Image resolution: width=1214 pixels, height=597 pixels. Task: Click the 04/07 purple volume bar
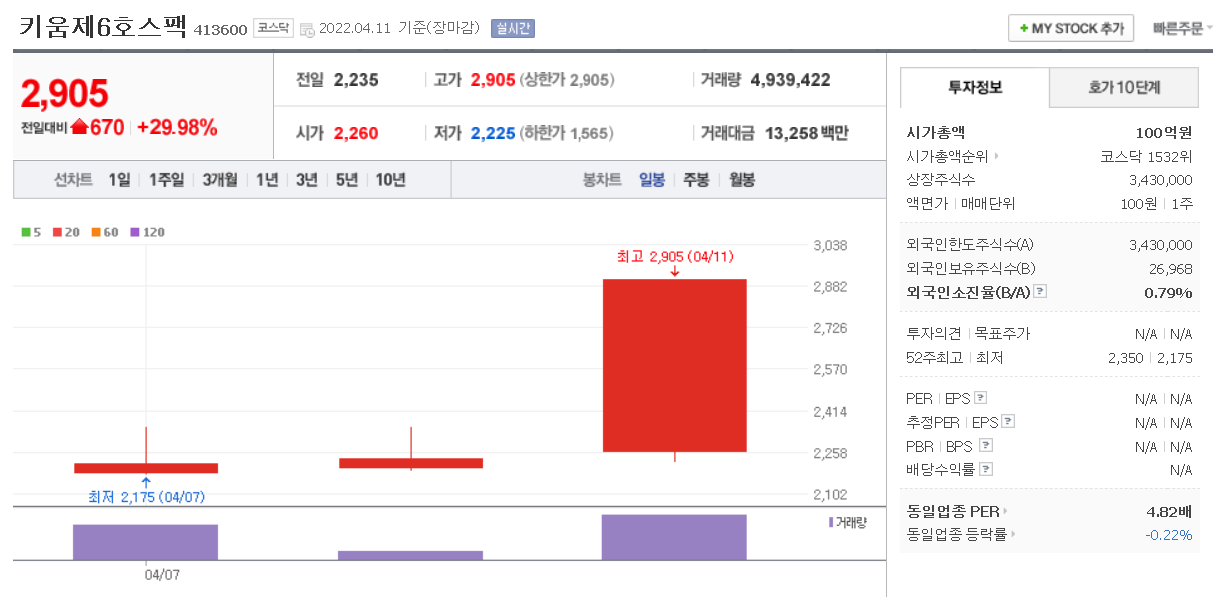pos(145,542)
